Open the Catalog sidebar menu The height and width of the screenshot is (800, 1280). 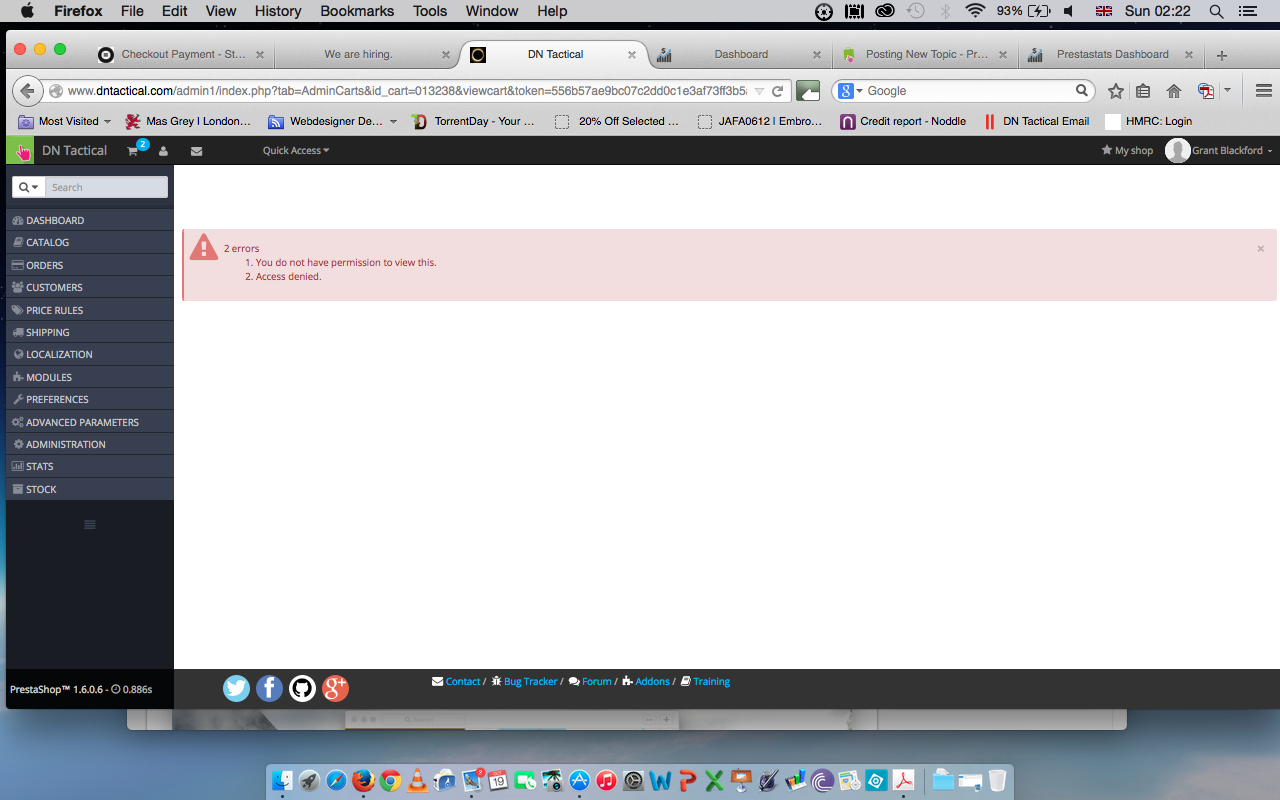90,242
